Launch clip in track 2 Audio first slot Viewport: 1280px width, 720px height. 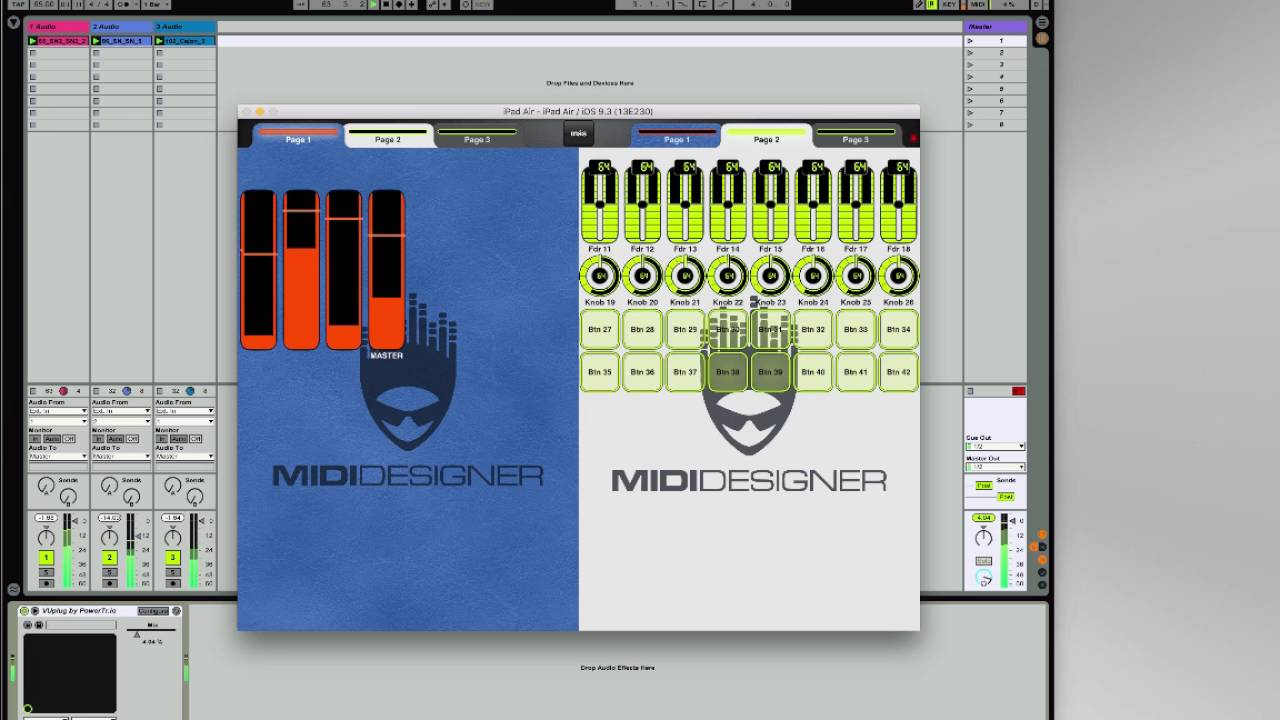click(x=96, y=41)
